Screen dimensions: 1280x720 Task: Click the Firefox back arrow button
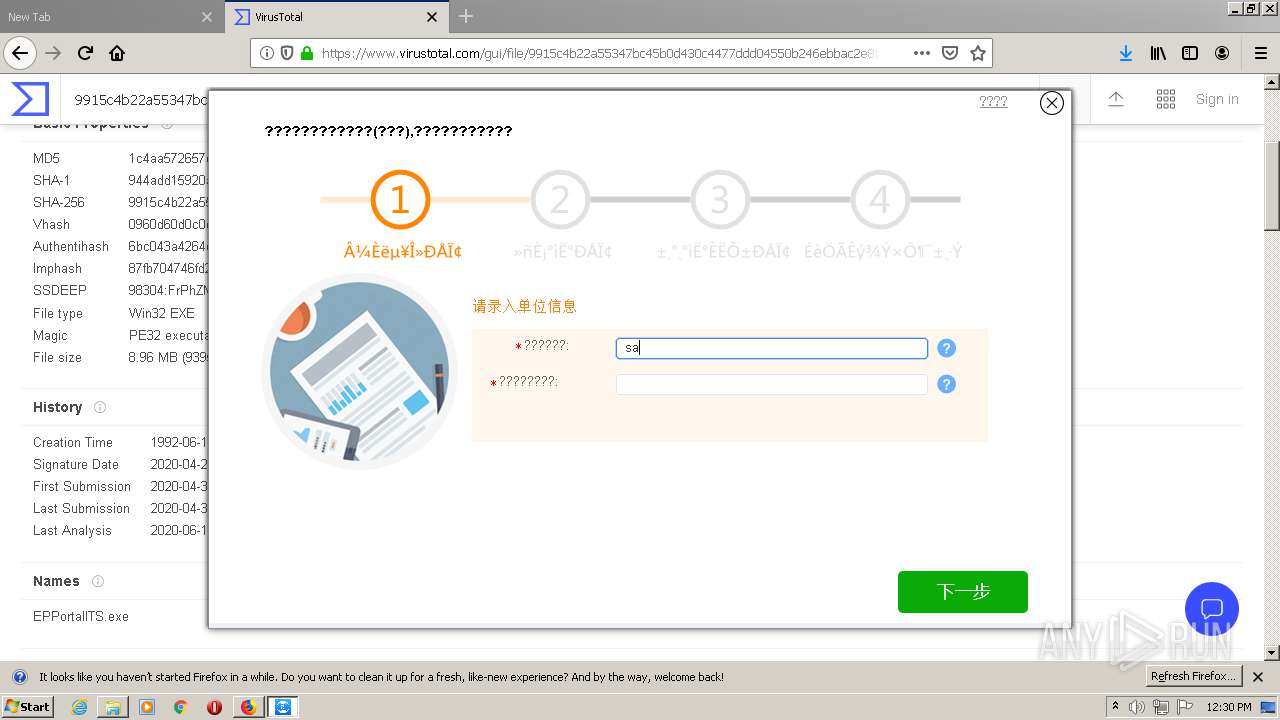point(19,53)
